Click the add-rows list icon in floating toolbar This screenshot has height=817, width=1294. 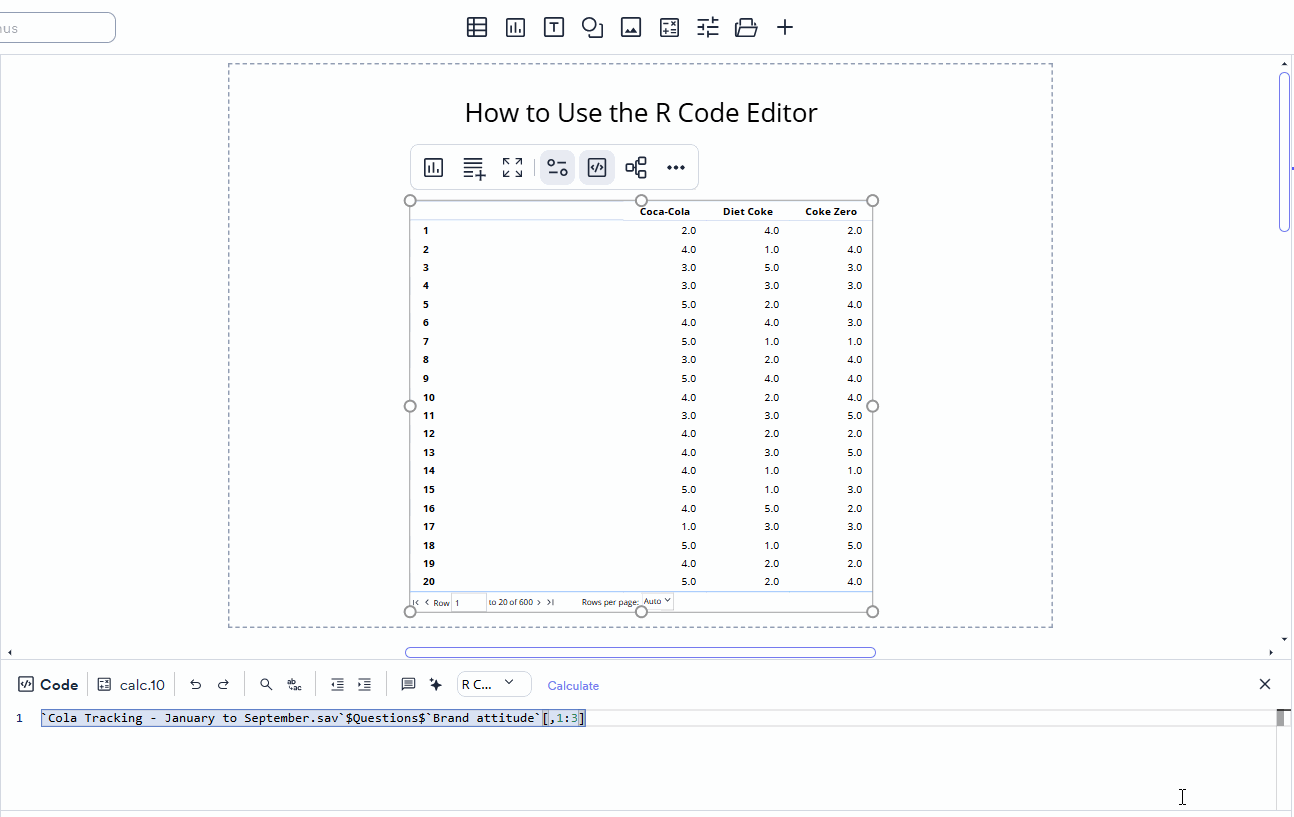[474, 168]
